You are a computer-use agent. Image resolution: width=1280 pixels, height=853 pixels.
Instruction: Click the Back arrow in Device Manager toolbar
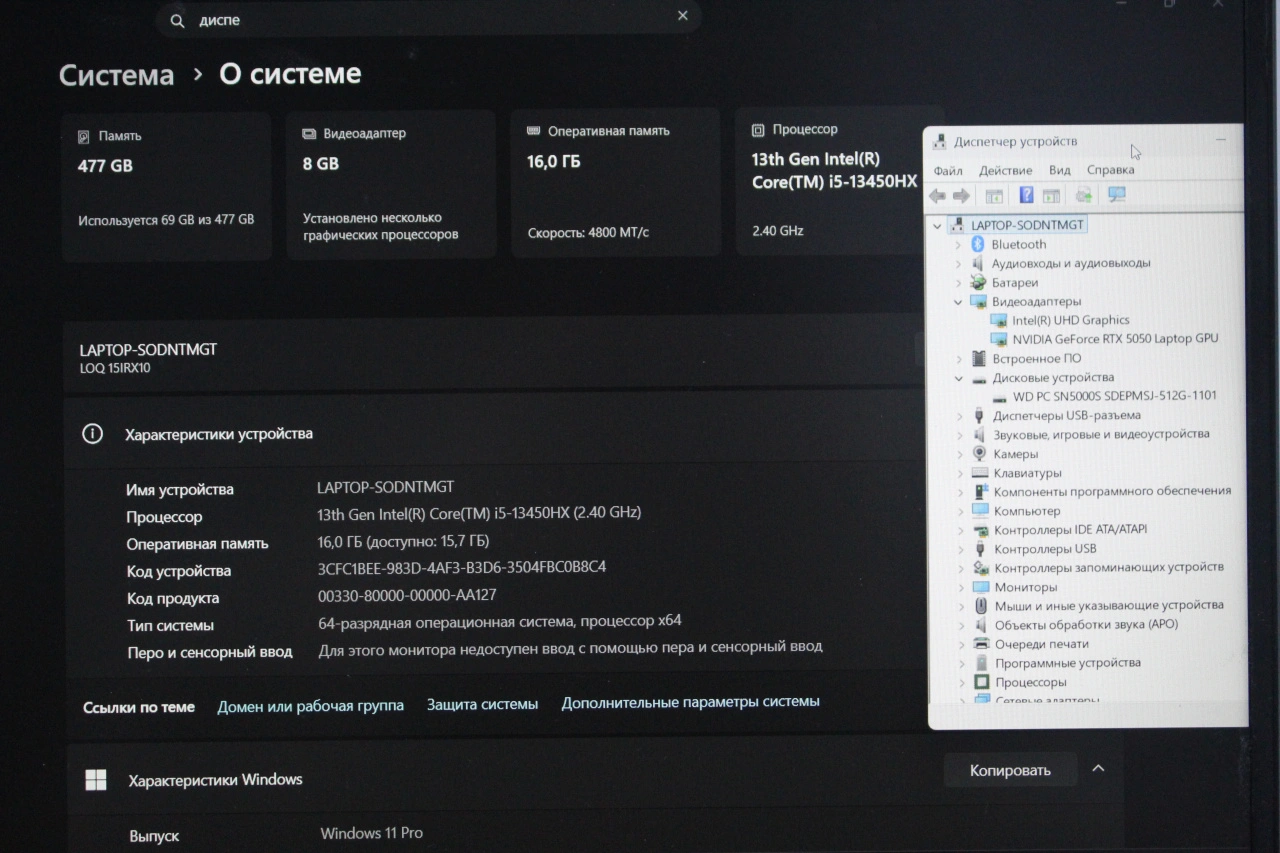[937, 196]
